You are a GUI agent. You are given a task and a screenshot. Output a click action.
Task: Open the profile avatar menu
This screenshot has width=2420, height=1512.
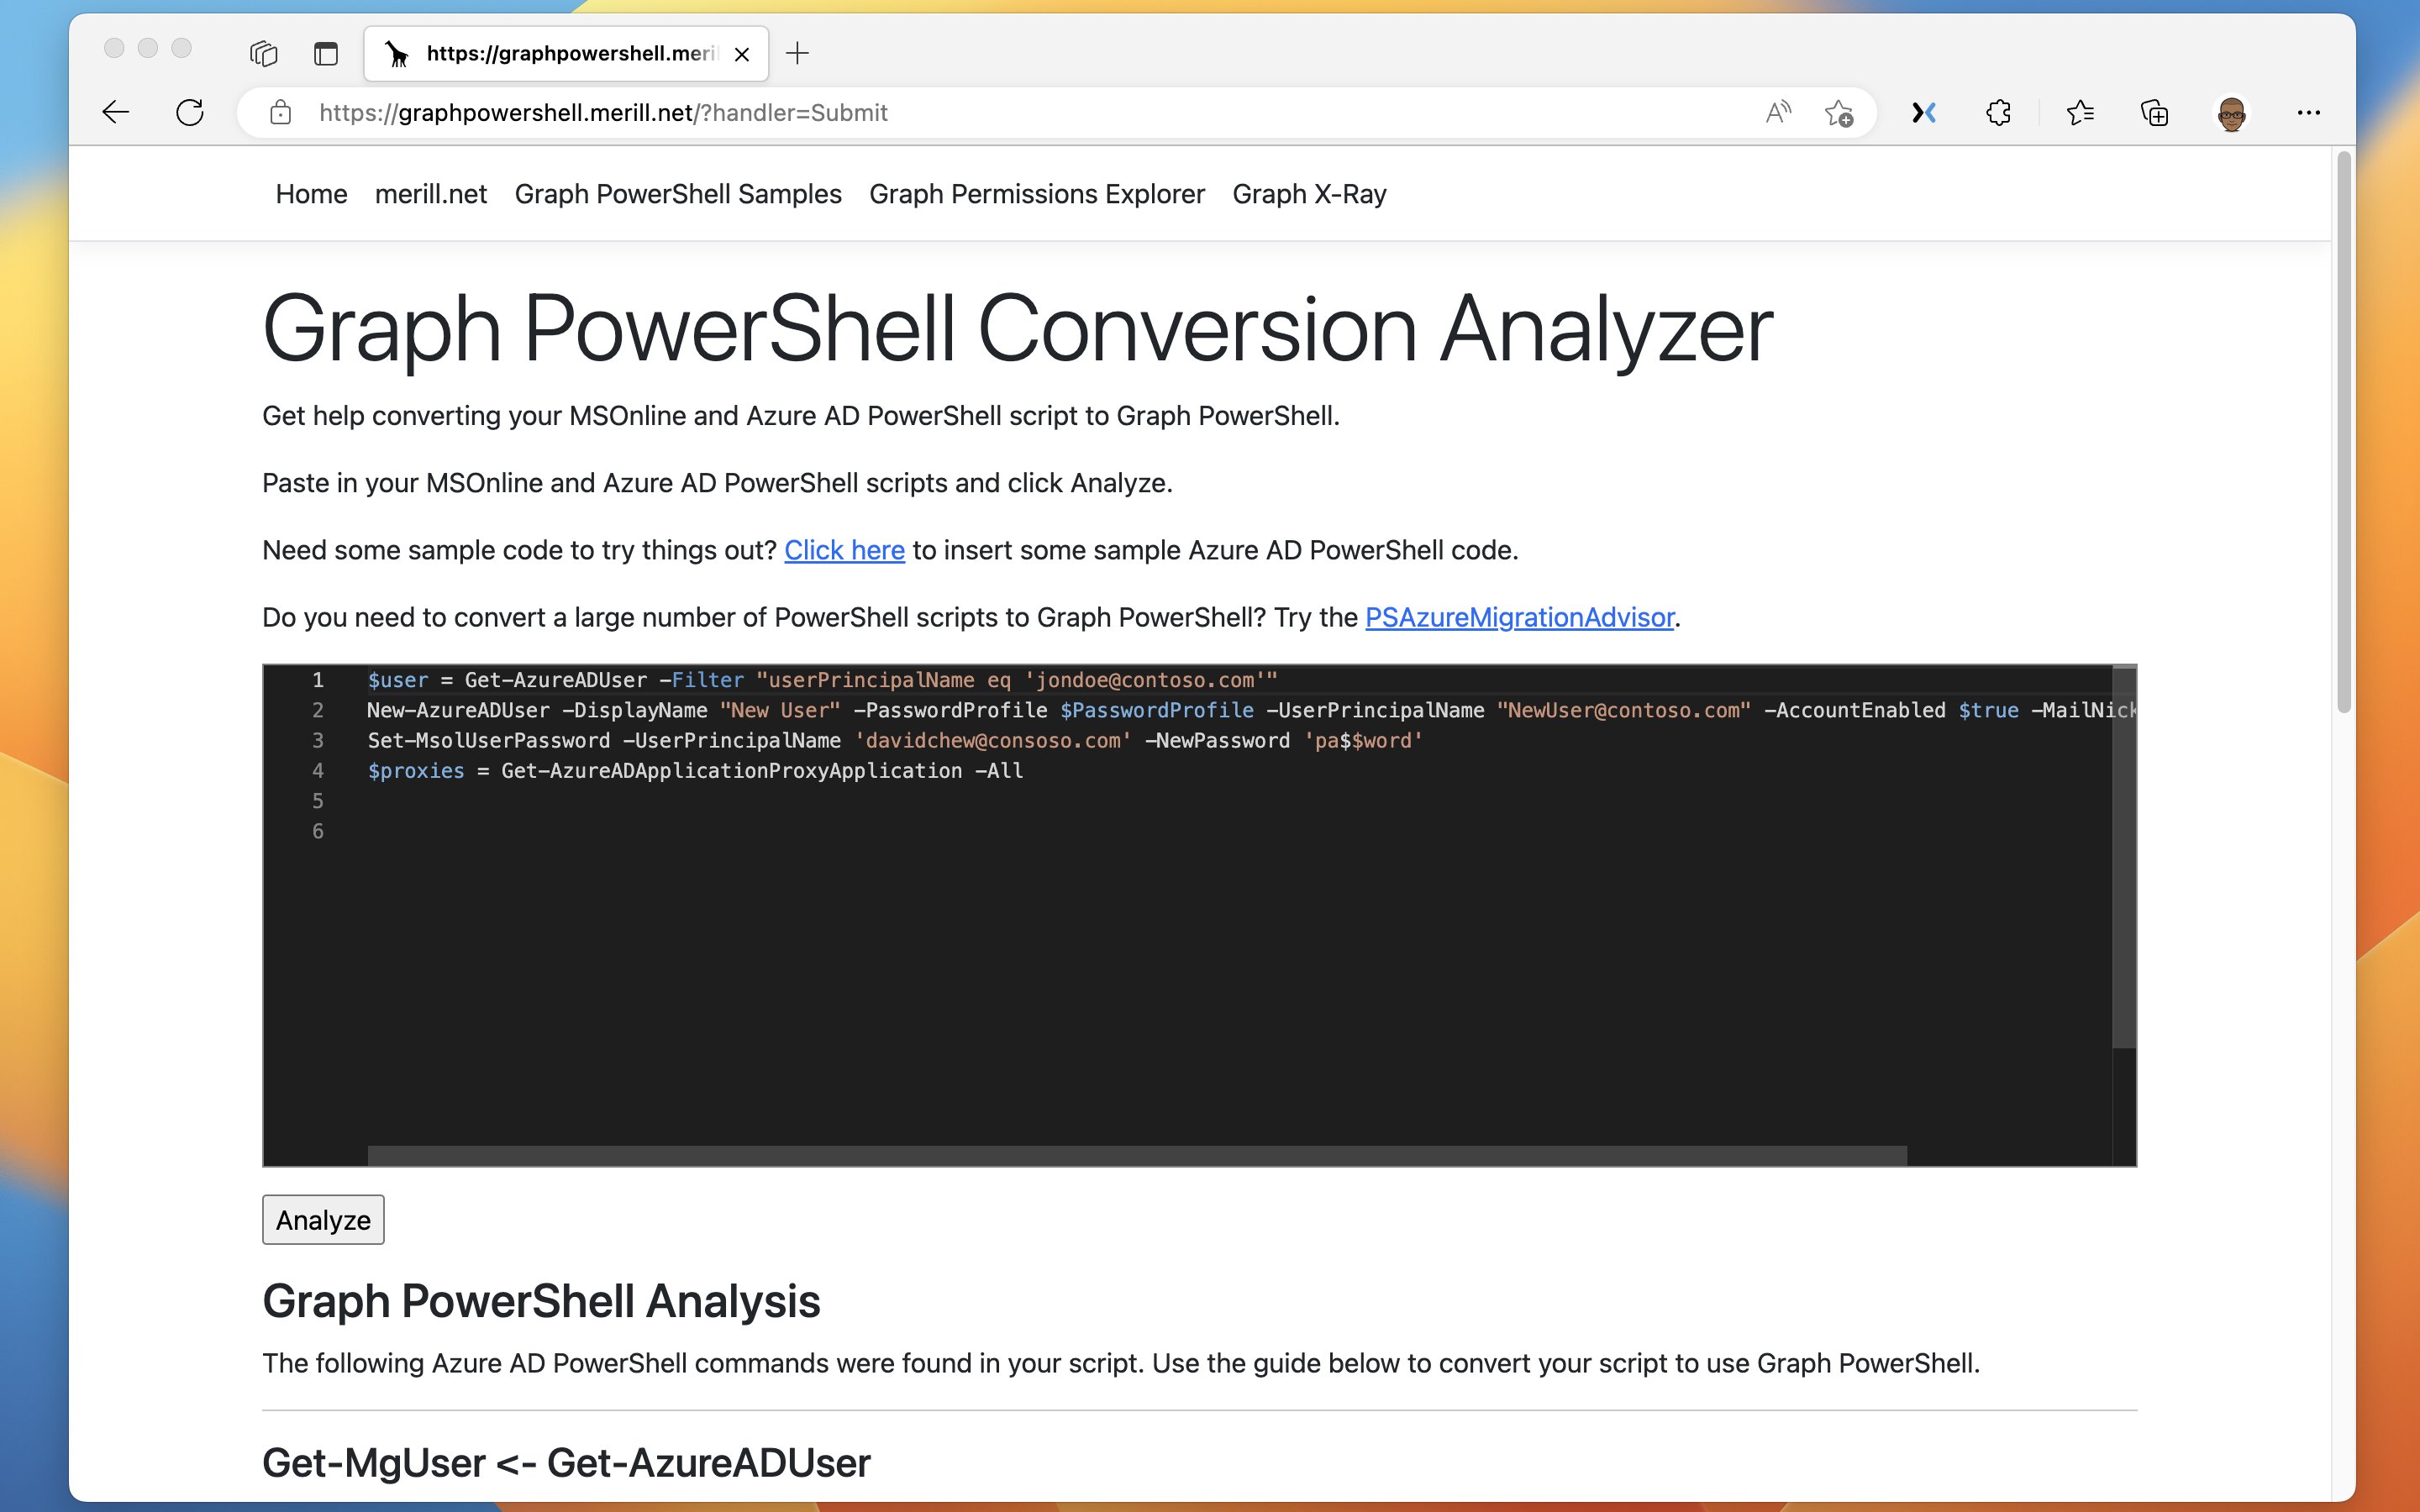coord(2232,113)
